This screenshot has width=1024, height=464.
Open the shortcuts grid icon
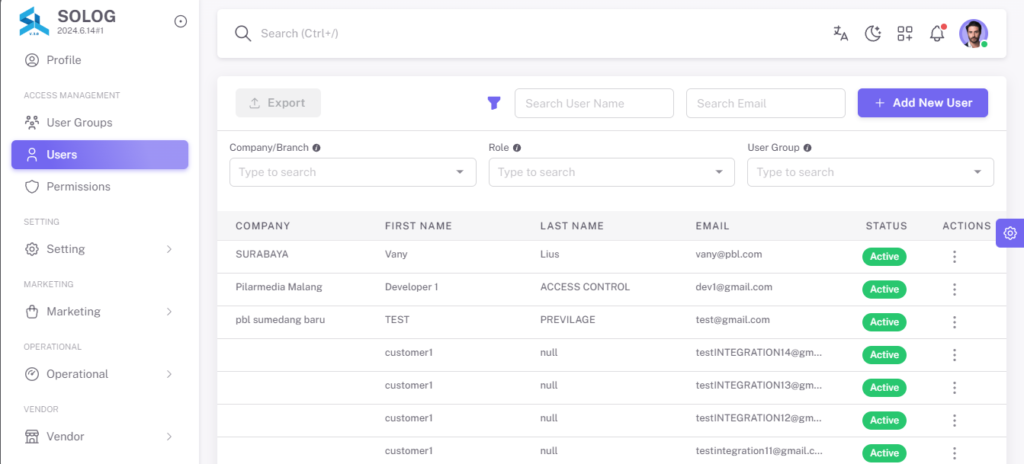[x=905, y=33]
